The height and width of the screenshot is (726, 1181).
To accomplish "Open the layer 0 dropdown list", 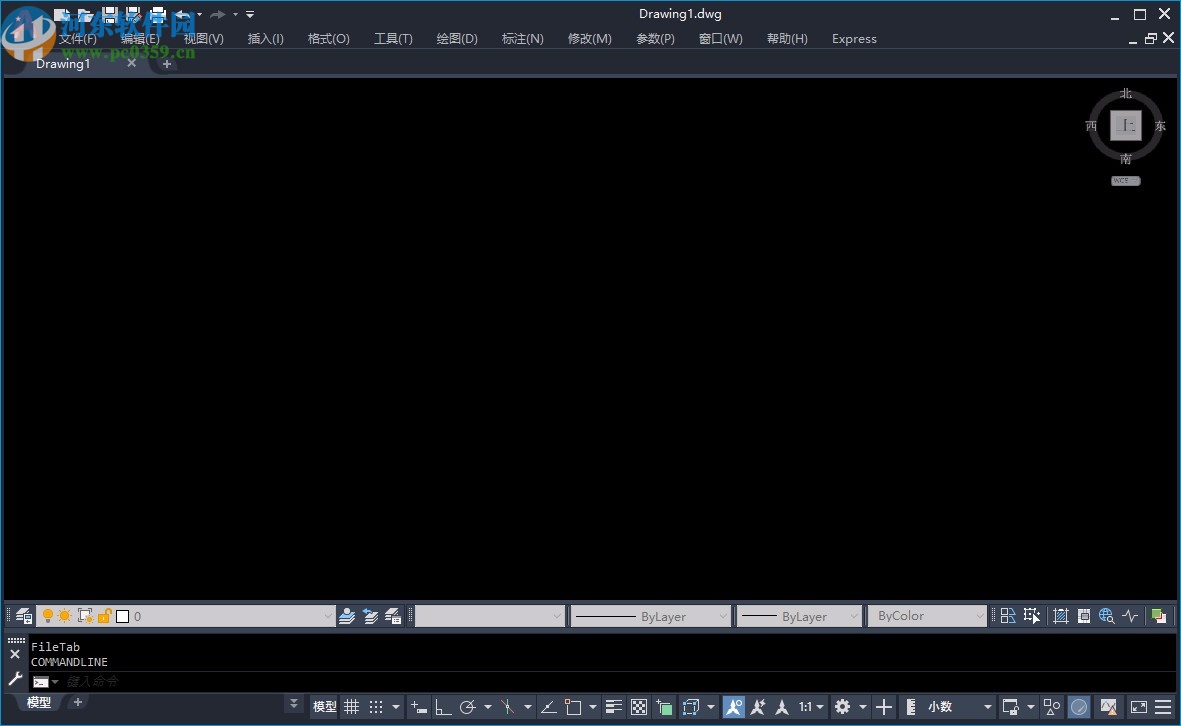I will (327, 616).
